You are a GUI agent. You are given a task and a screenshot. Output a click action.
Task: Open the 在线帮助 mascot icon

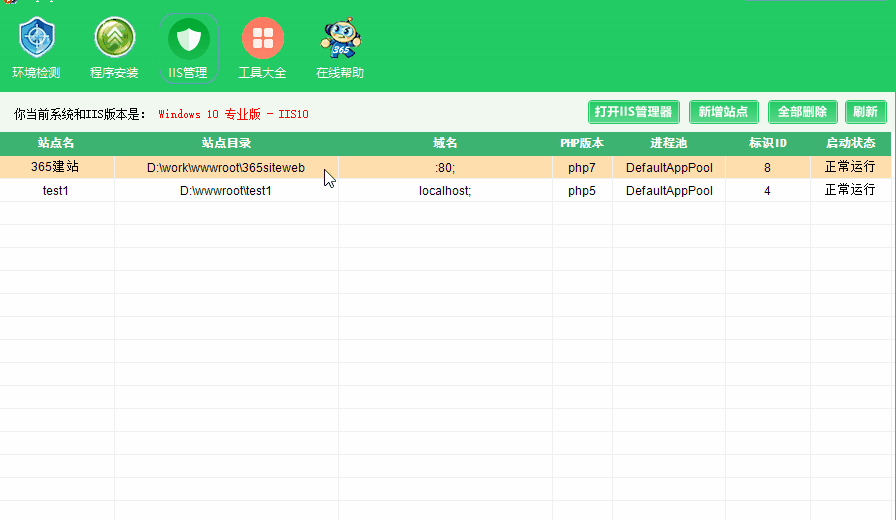[340, 38]
